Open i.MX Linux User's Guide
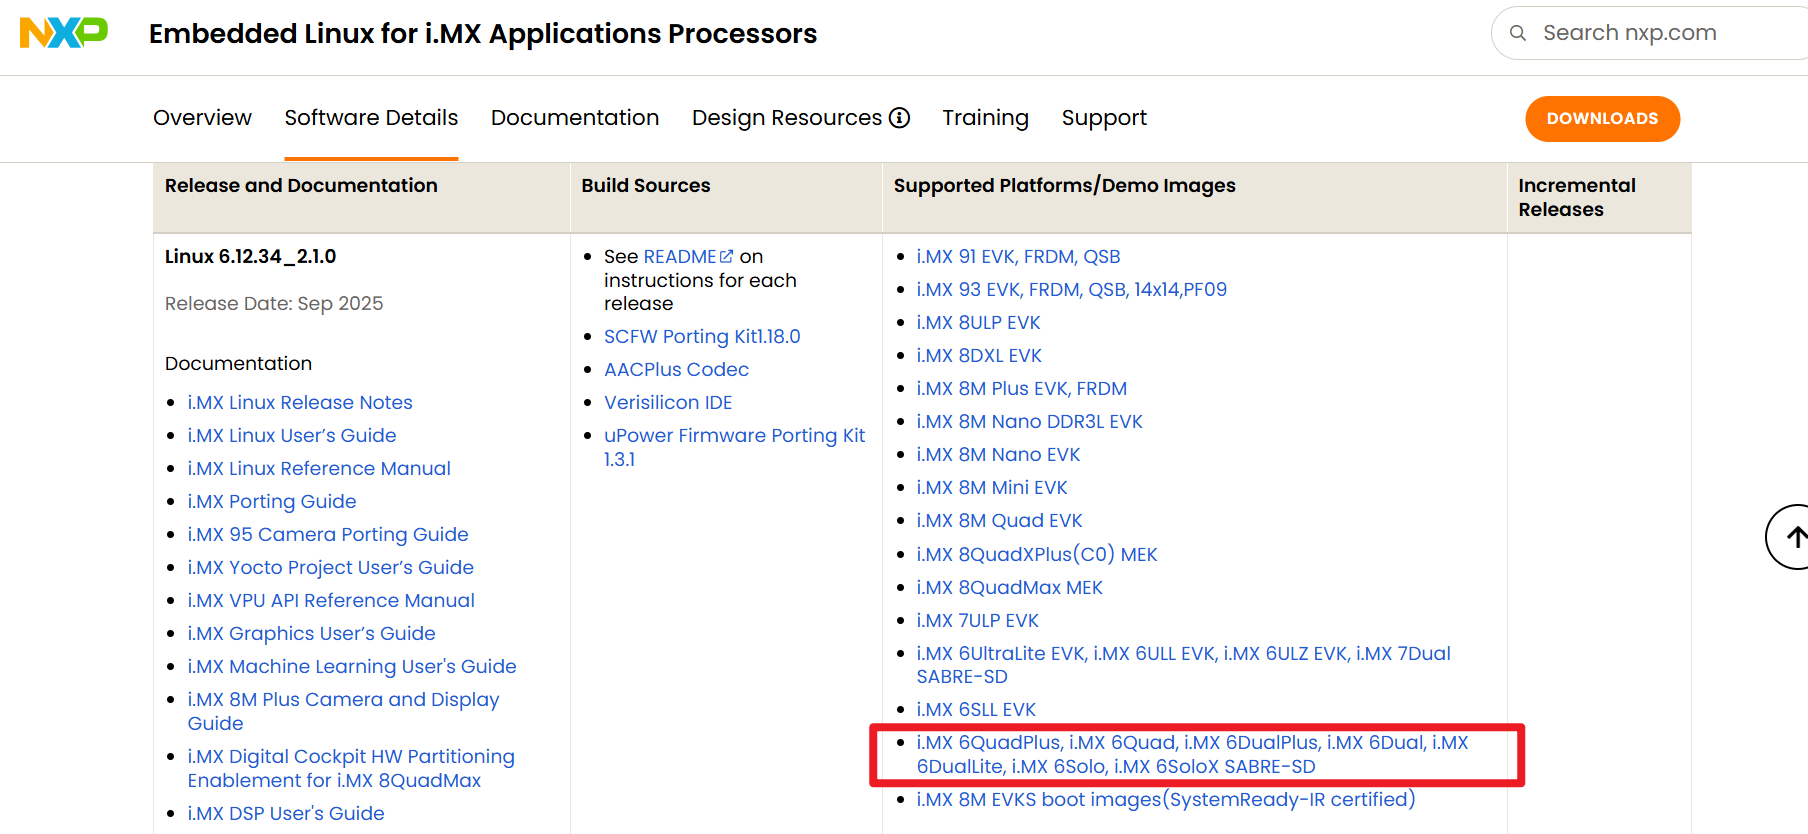The width and height of the screenshot is (1808, 834). [292, 435]
